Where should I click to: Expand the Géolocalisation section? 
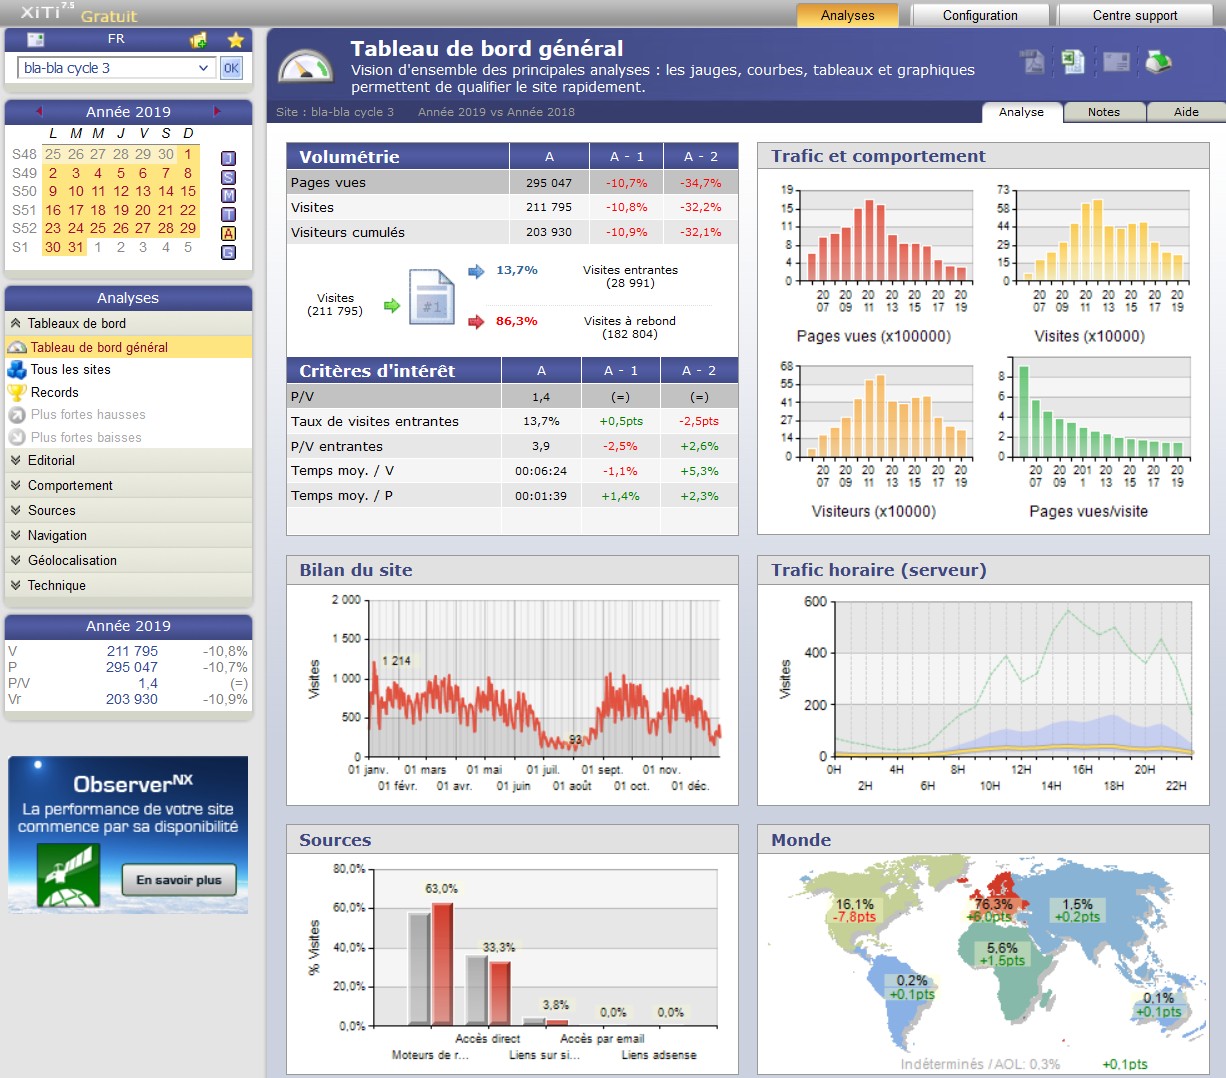(x=128, y=560)
